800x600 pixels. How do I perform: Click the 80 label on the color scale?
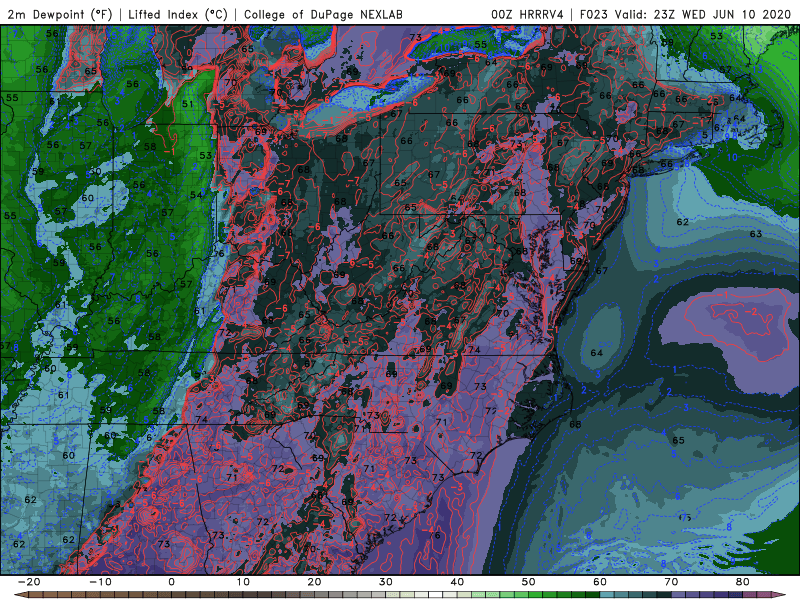pos(743,582)
